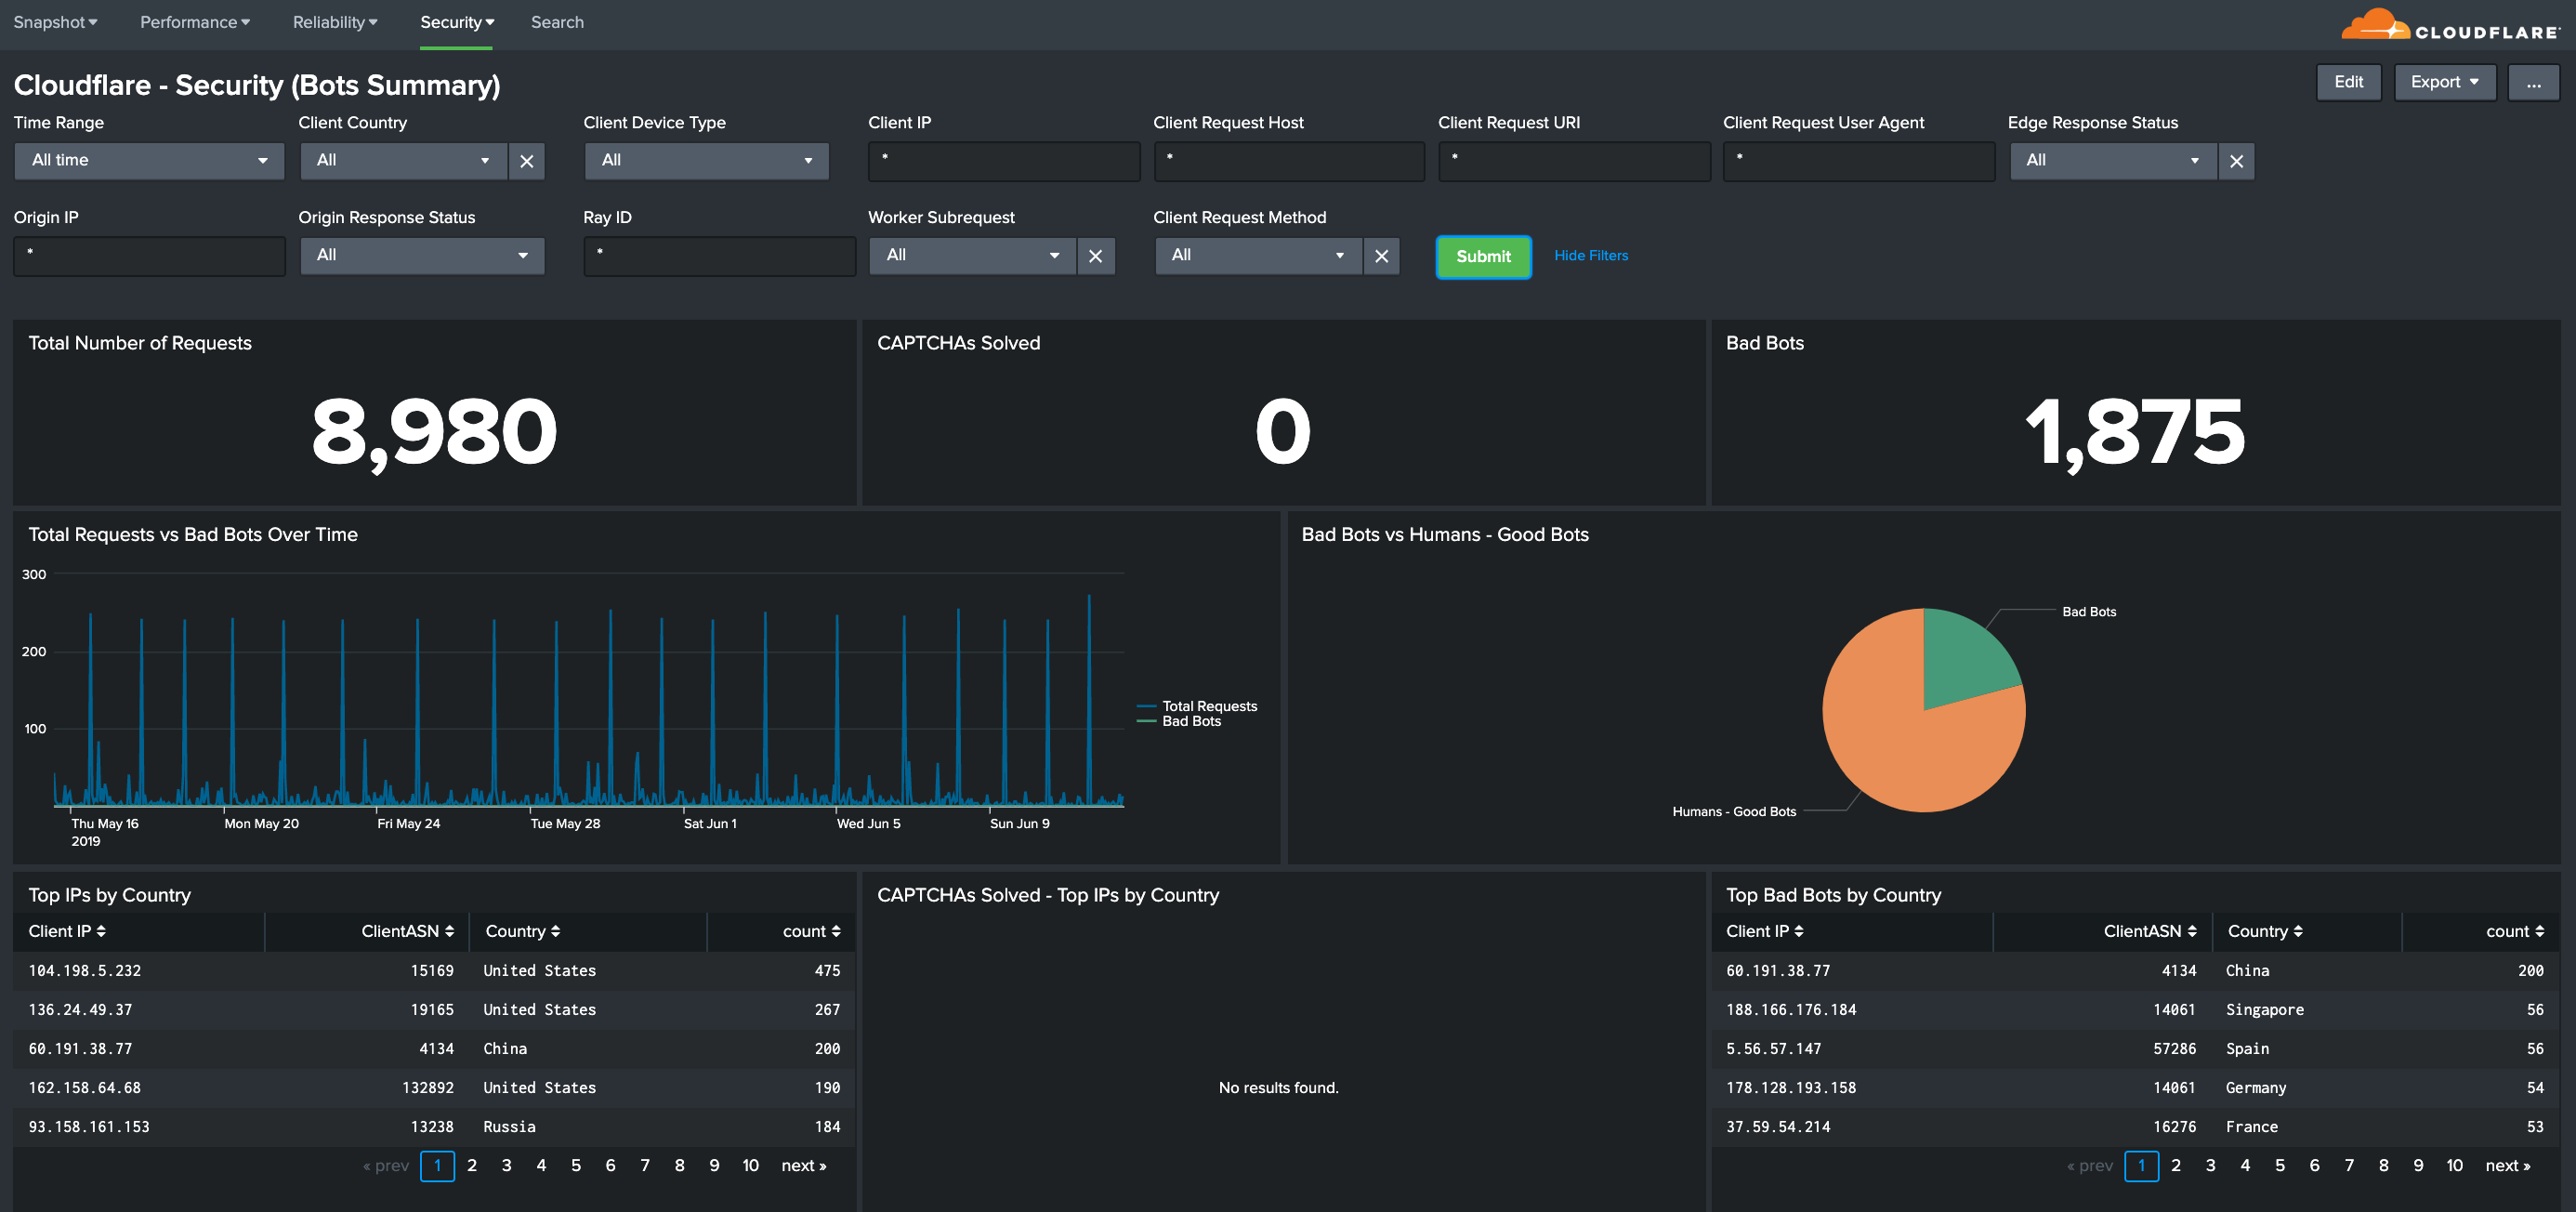Select the Time Range dropdown

(x=146, y=159)
